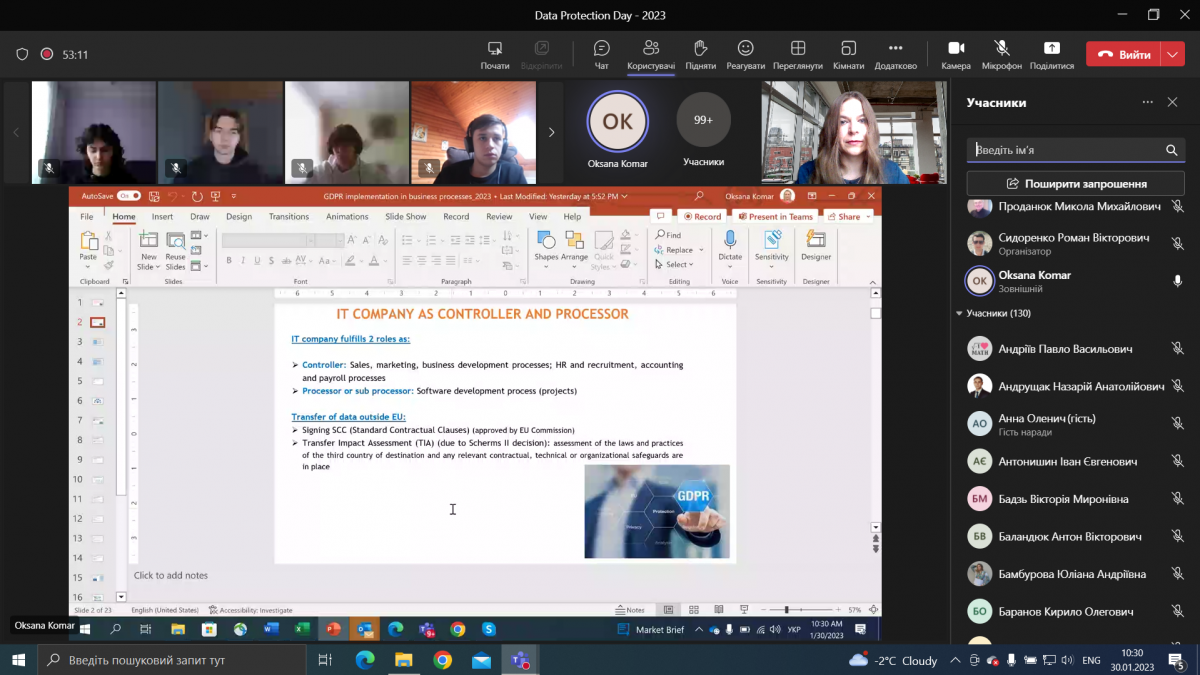1200x675 pixels.
Task: Toggle the Notes pane in PowerPoint status bar
Action: coord(631,610)
